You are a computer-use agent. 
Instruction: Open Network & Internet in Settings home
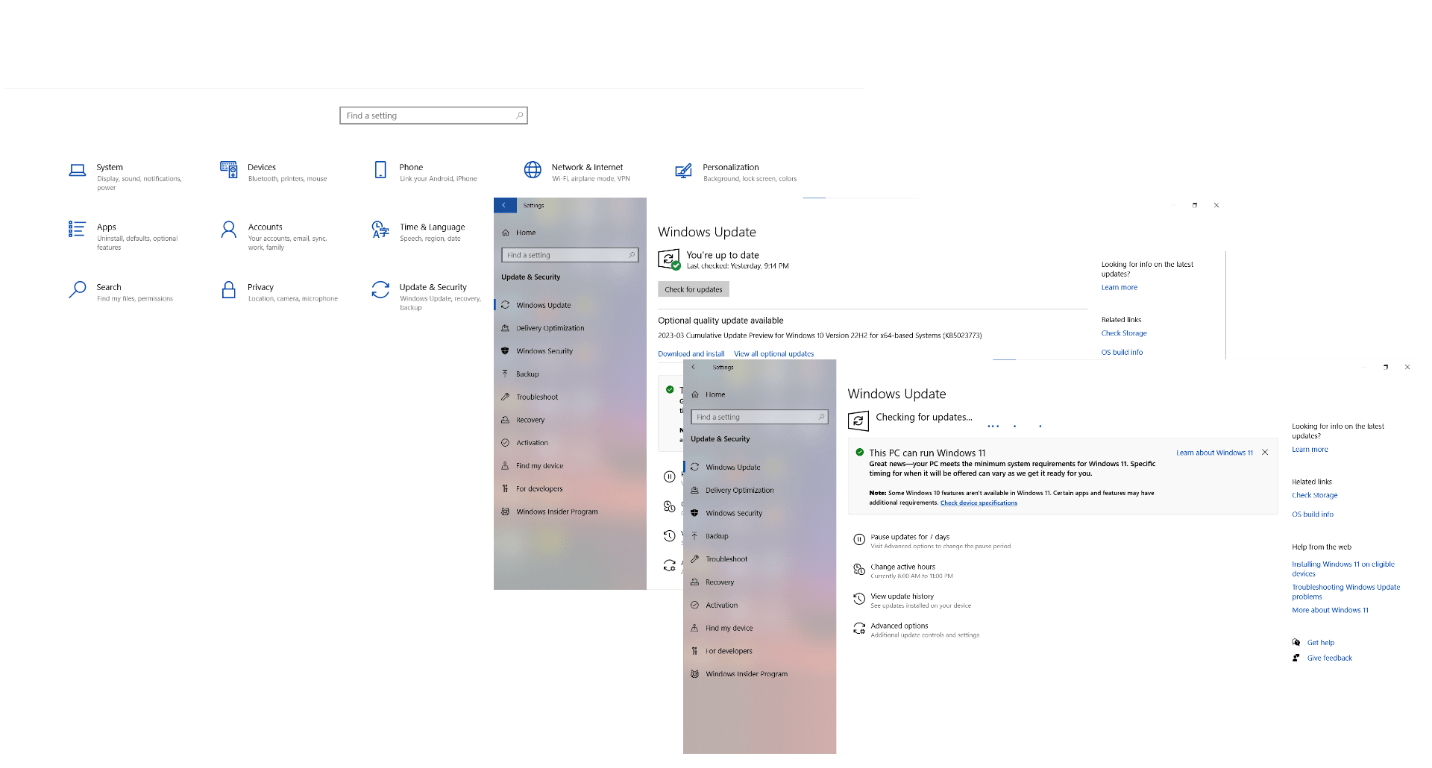(x=577, y=172)
